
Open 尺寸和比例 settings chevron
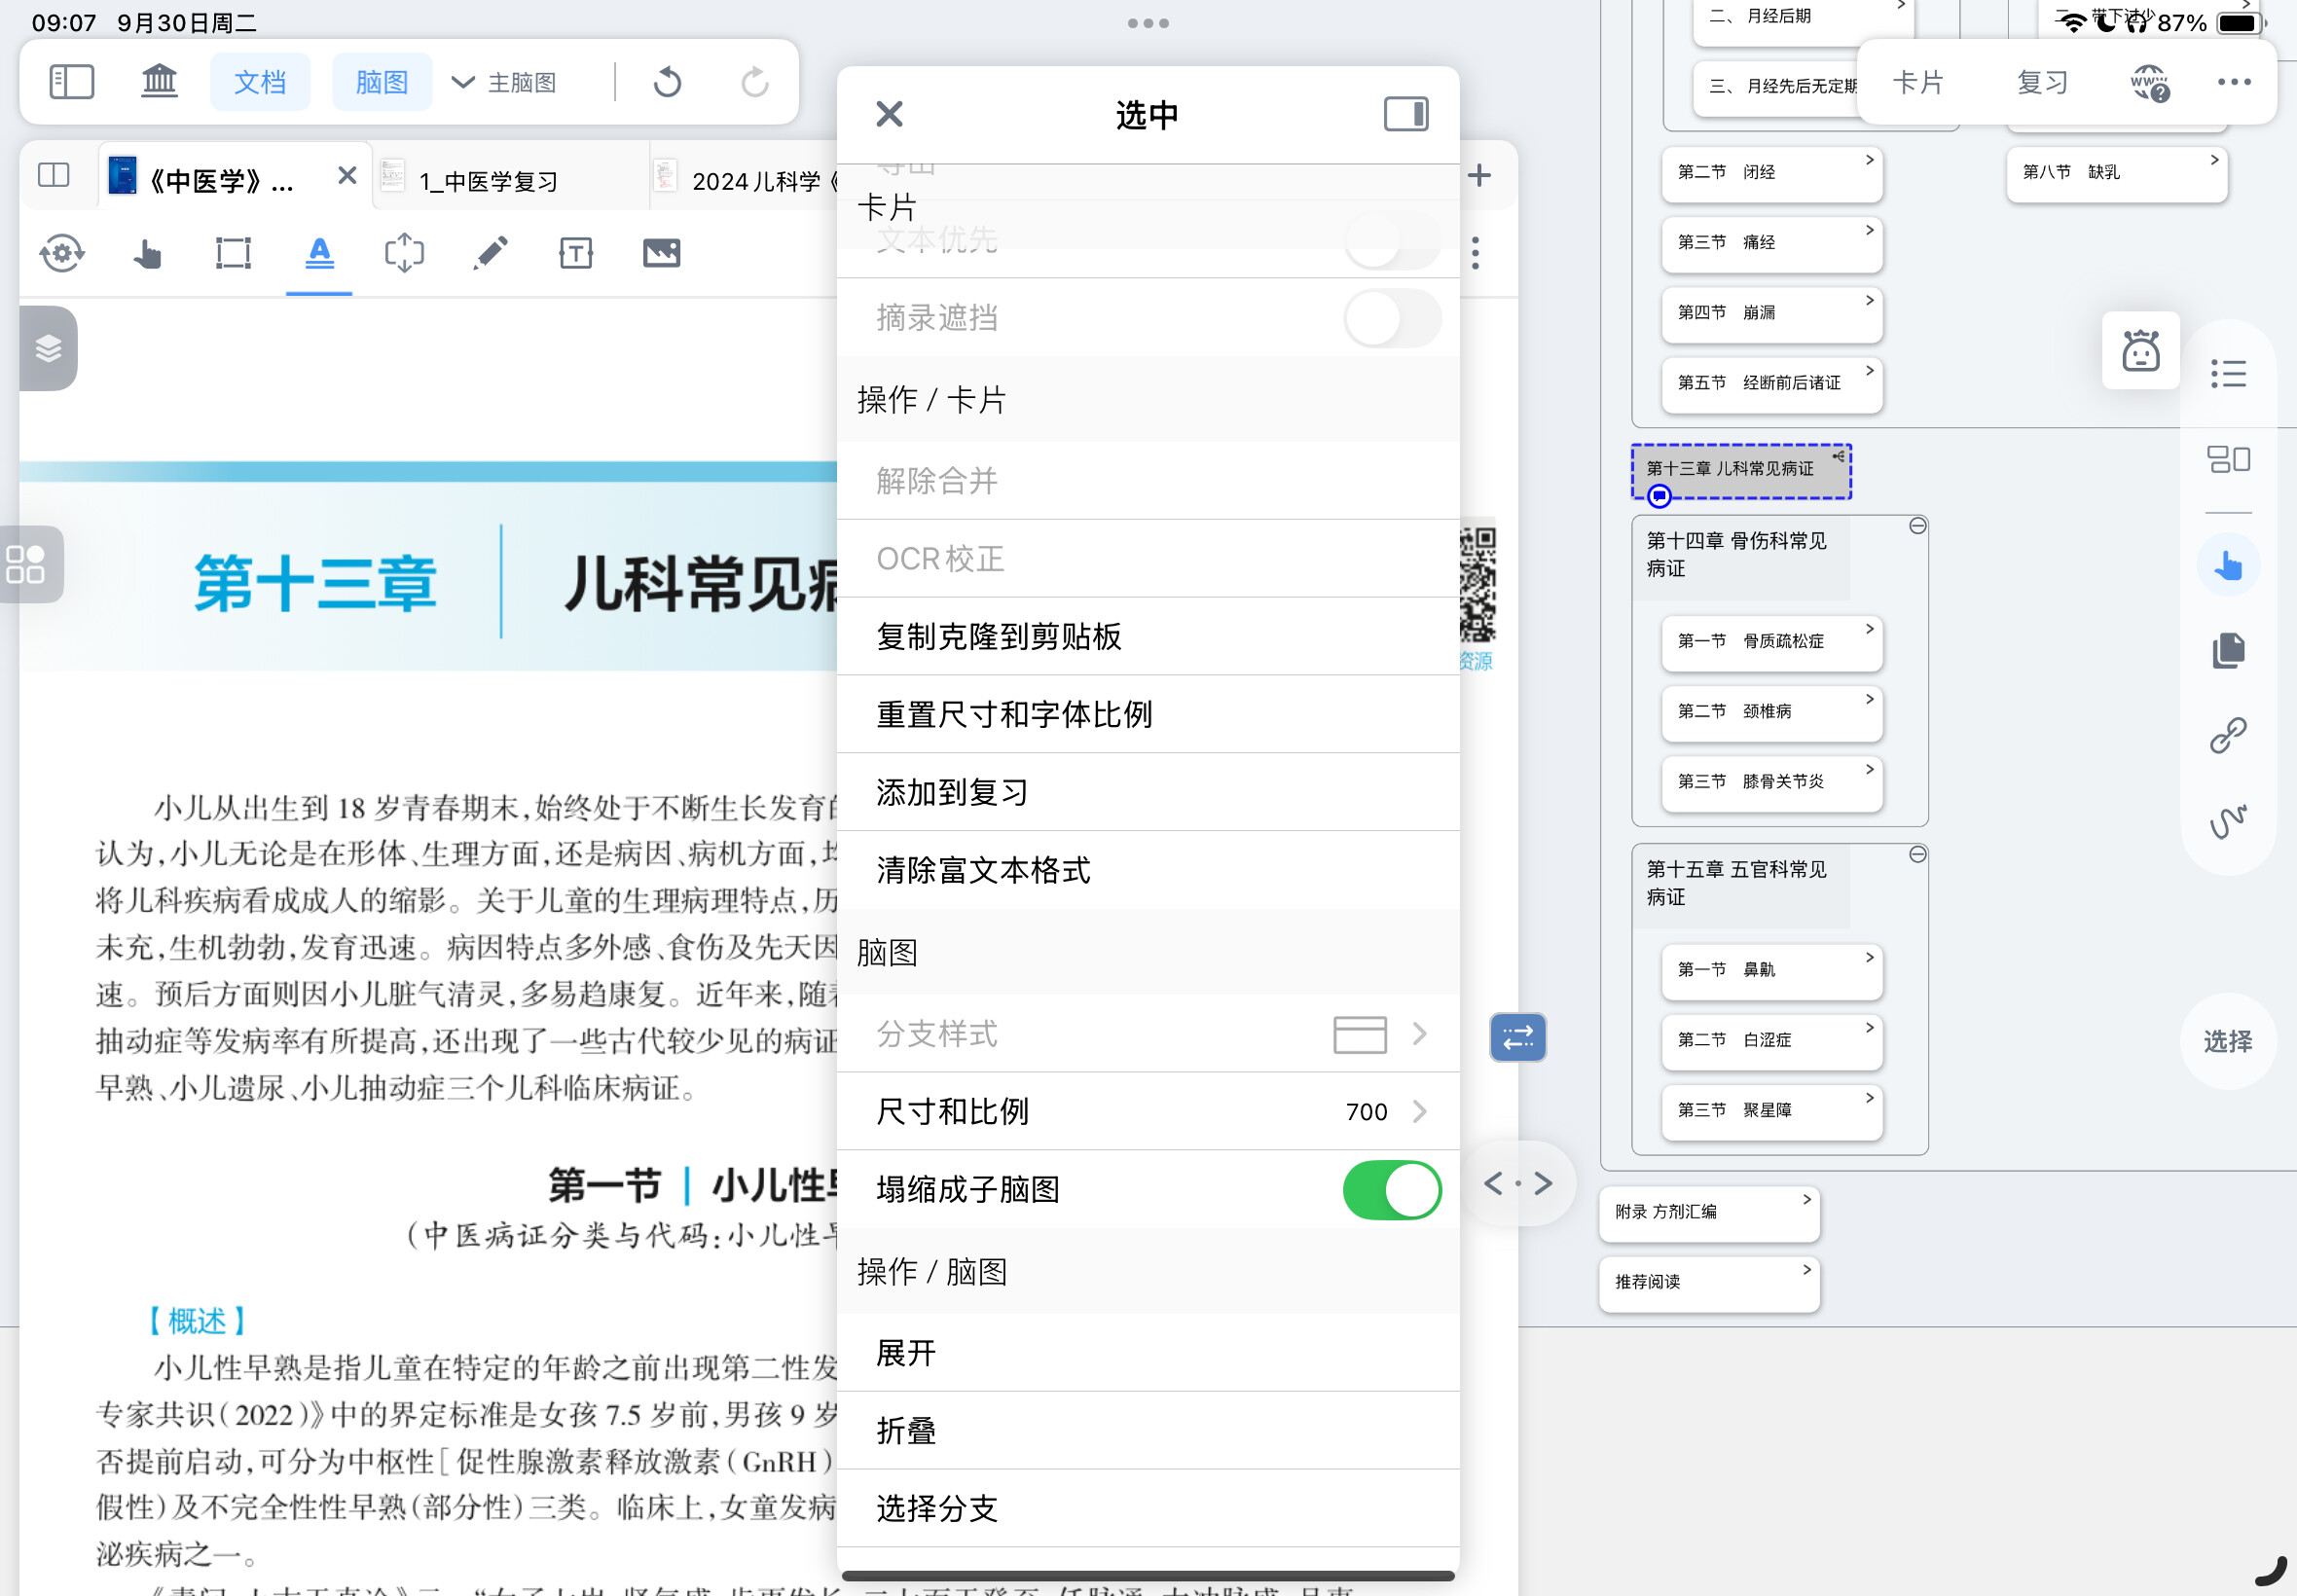coord(1418,1112)
